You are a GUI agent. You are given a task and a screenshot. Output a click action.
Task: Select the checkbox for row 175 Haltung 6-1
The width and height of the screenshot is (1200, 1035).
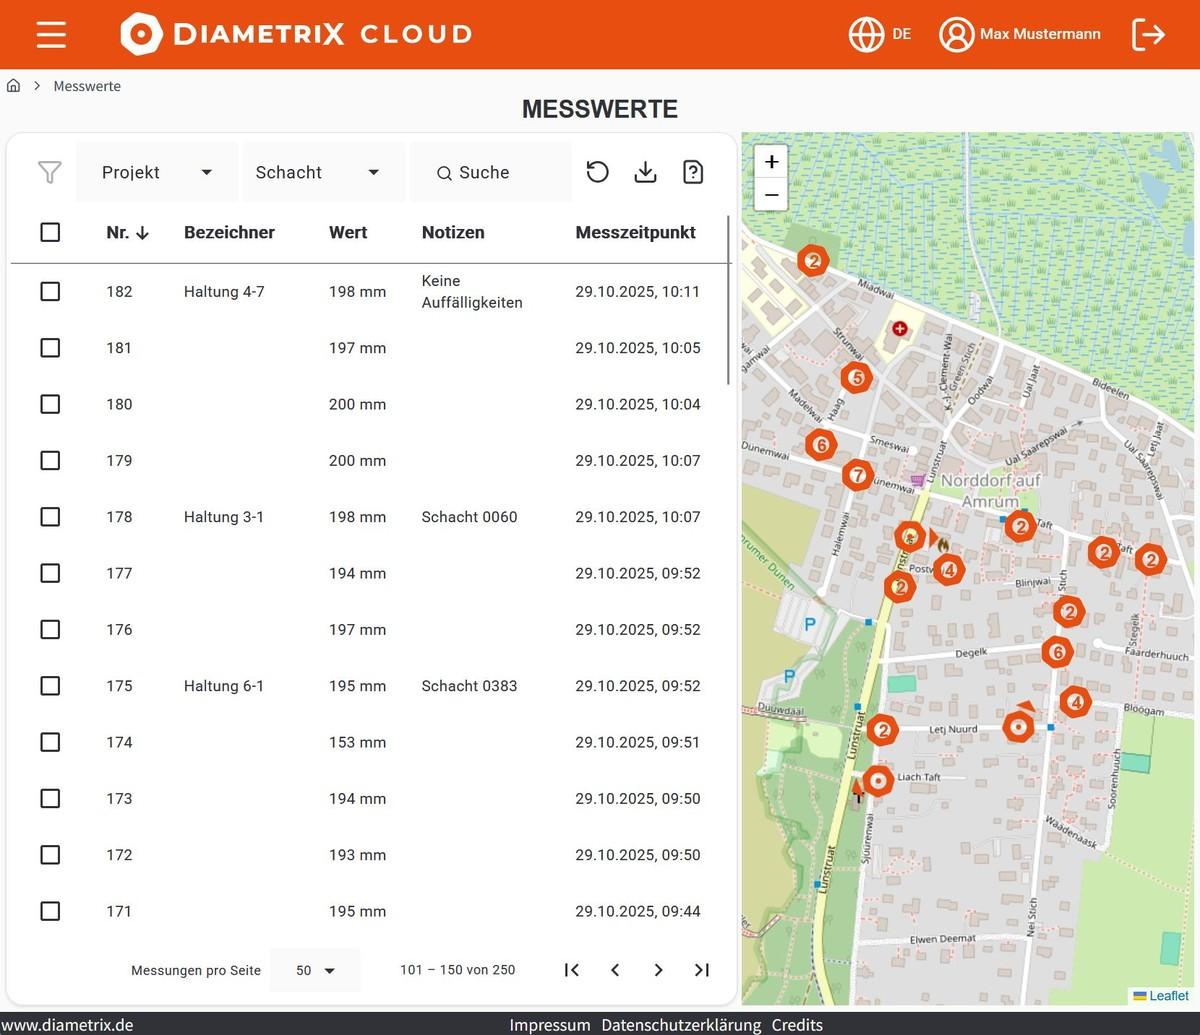(x=50, y=686)
